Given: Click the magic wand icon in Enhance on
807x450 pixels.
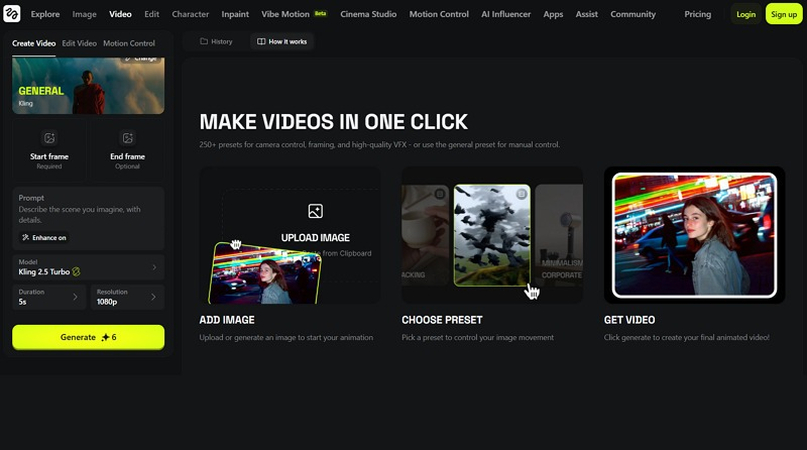Looking at the screenshot, I should point(26,238).
